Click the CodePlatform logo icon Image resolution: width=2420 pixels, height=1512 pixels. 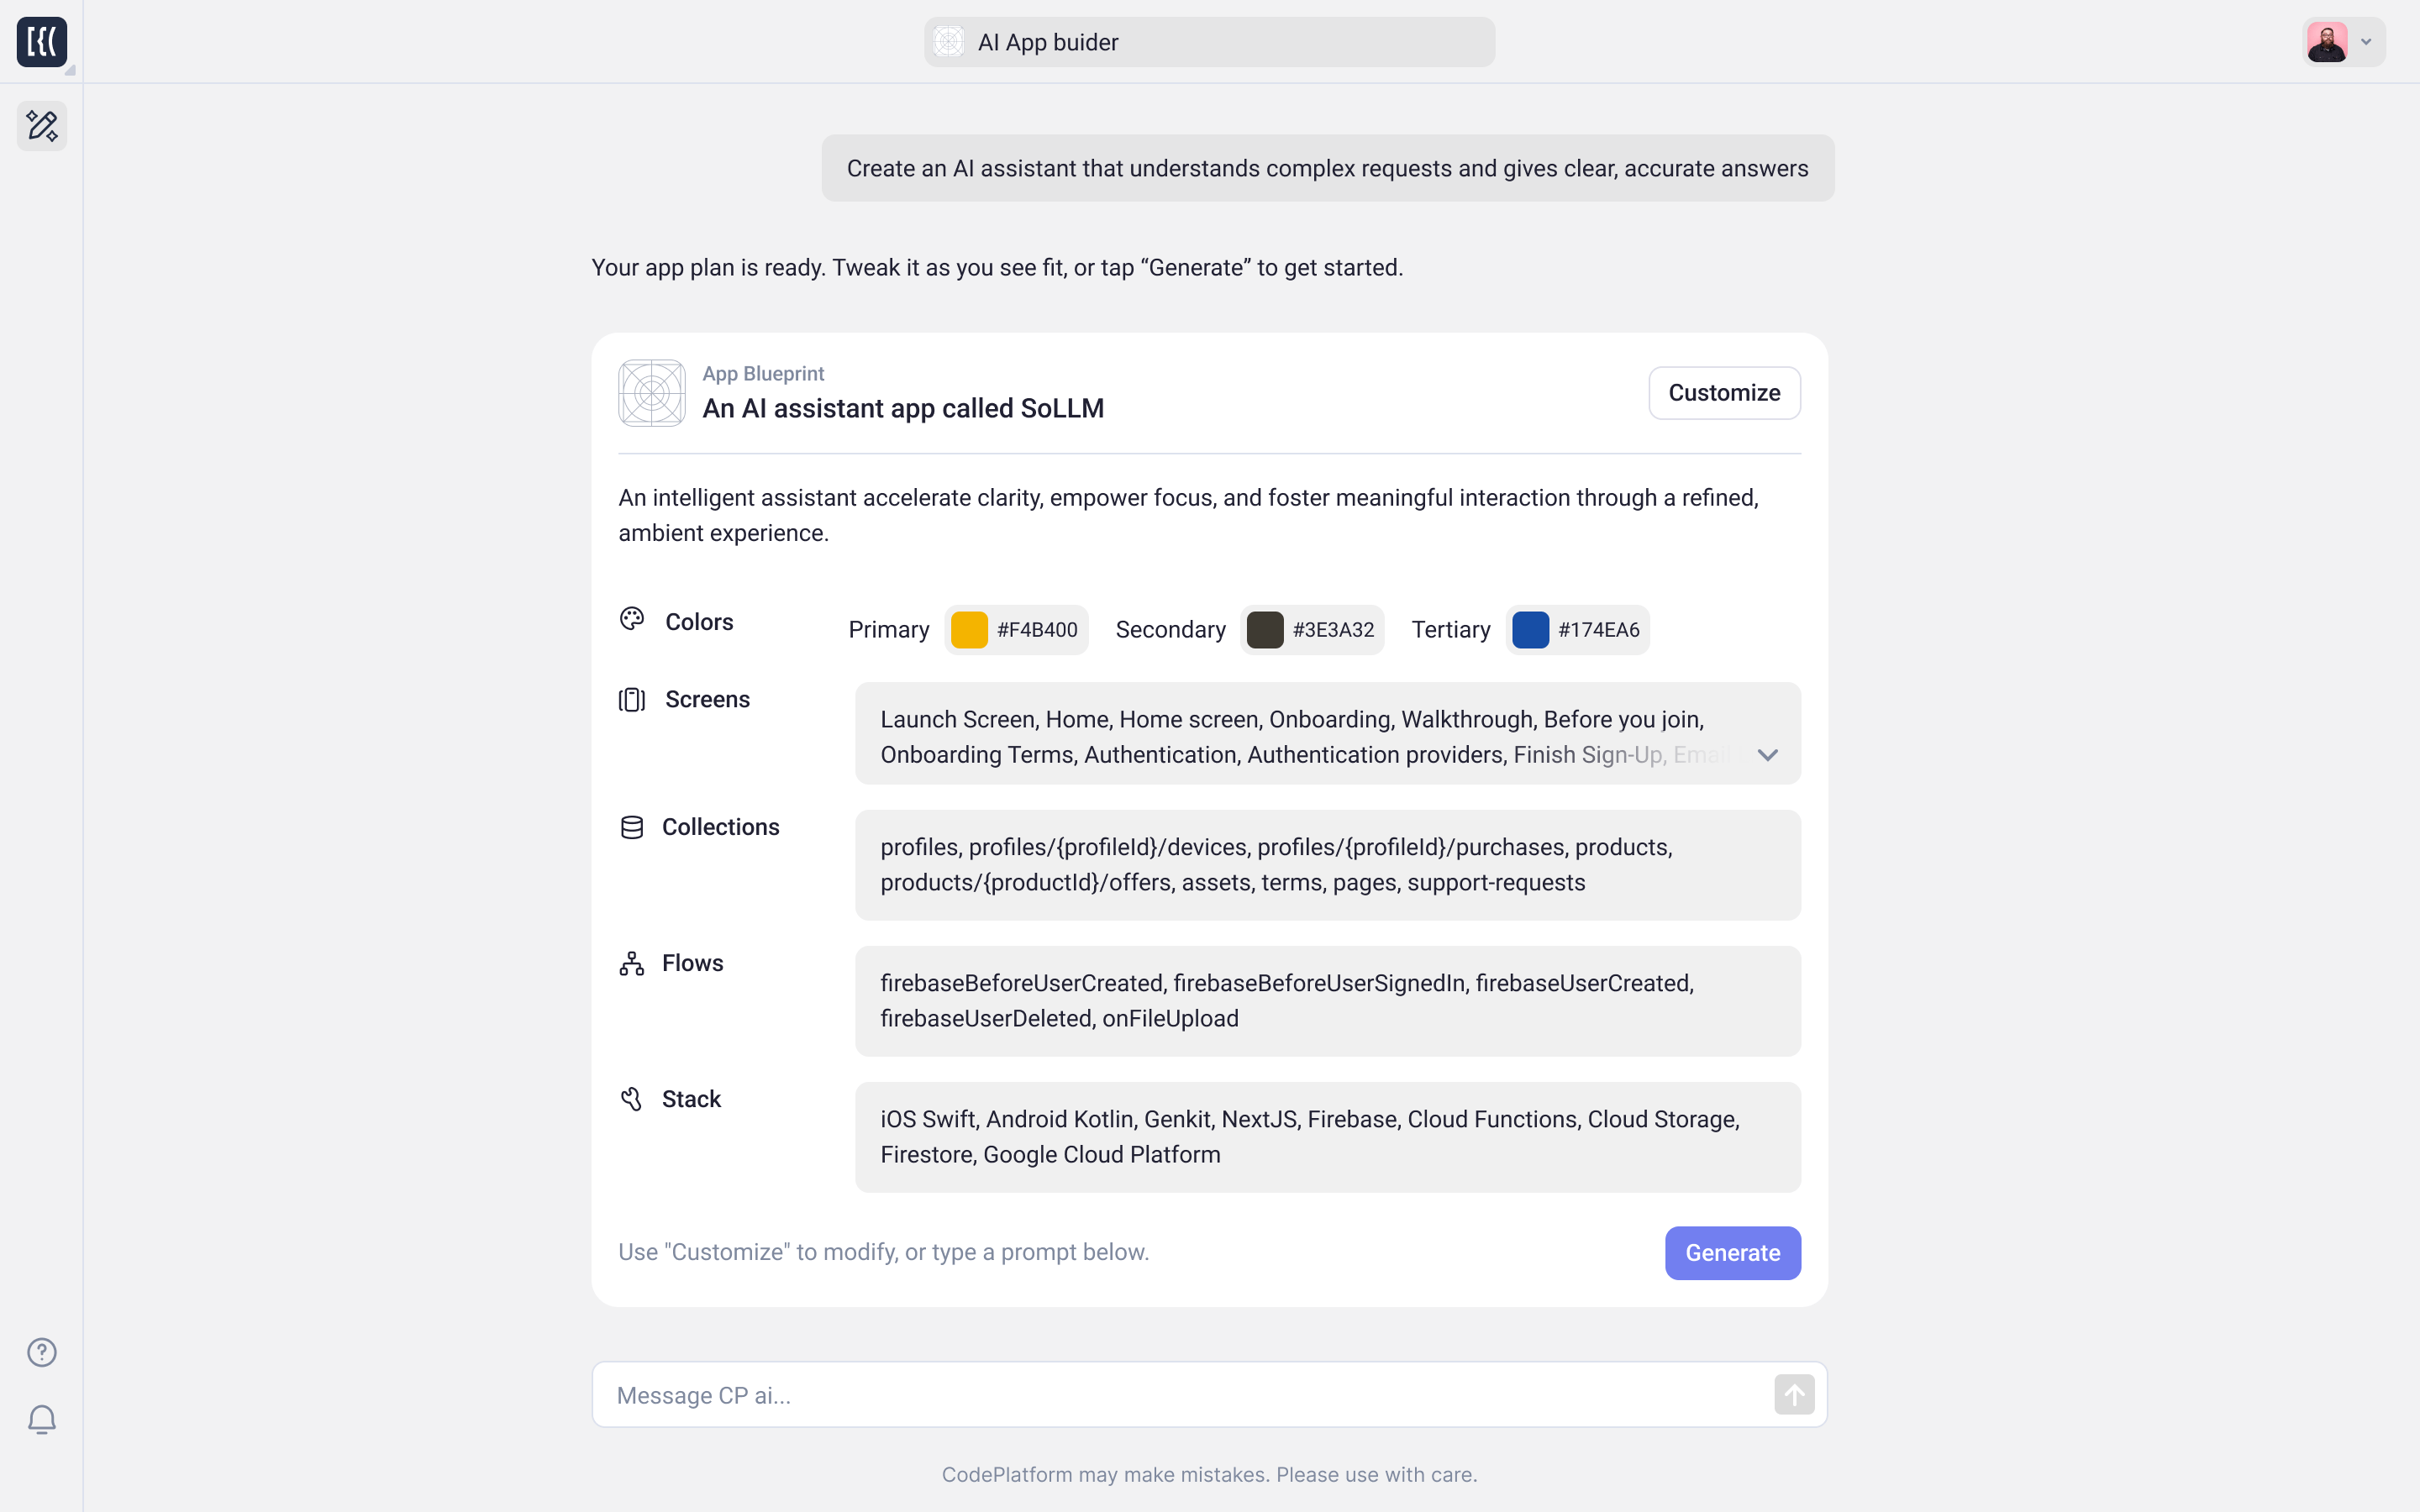[x=42, y=42]
